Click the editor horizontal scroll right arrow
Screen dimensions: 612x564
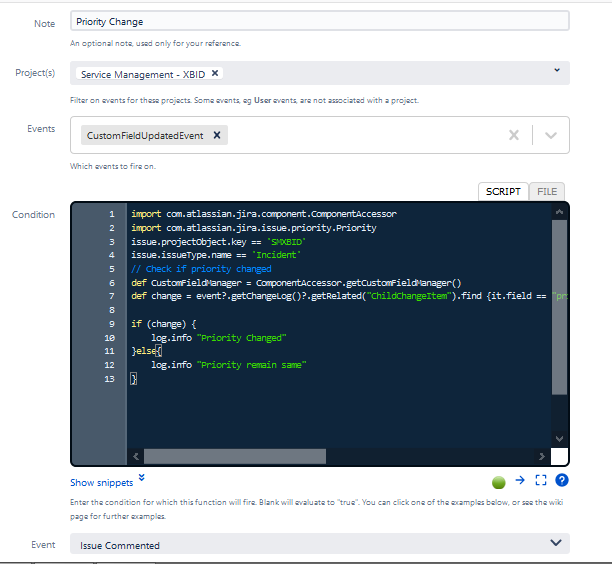541,456
